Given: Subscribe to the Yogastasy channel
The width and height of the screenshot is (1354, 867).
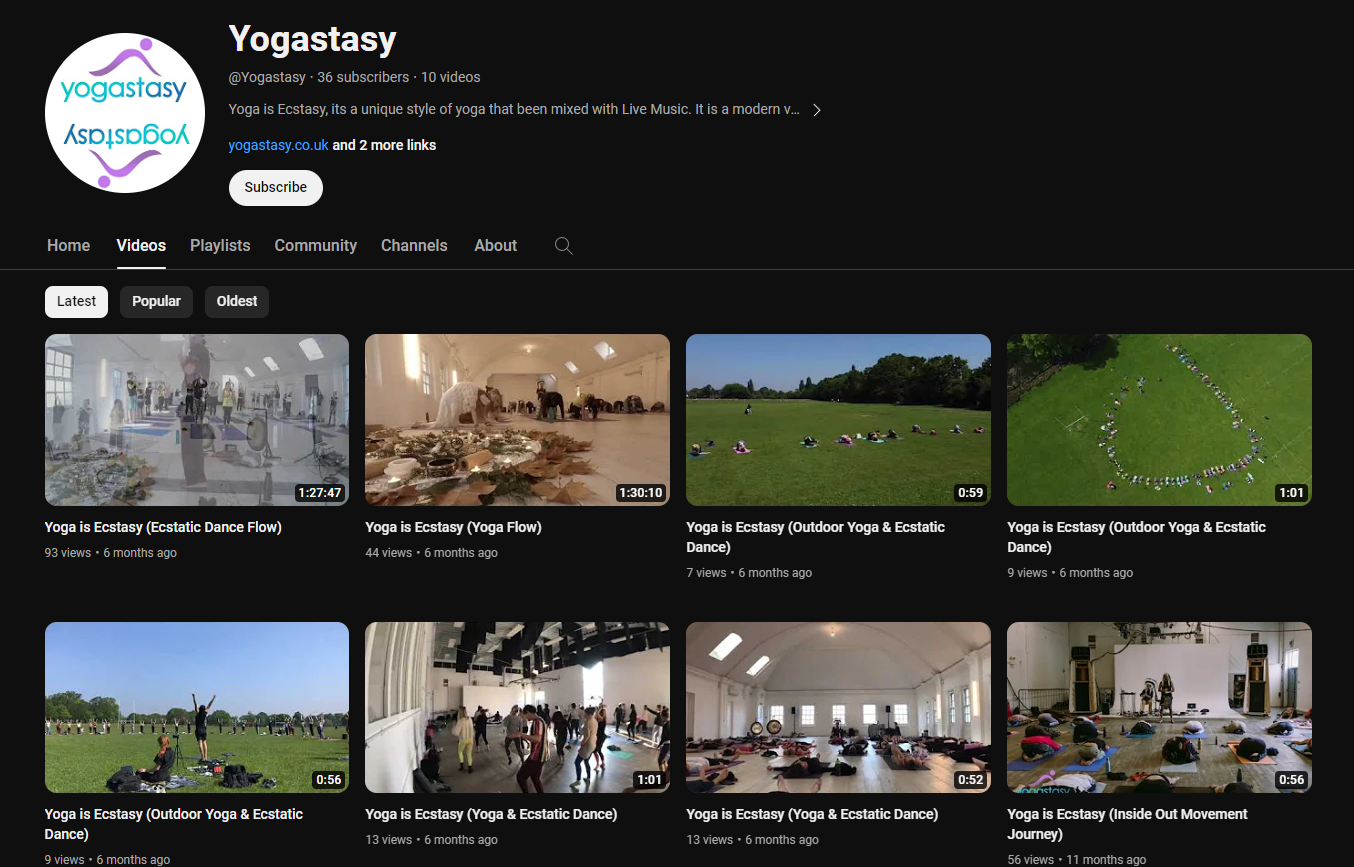Looking at the screenshot, I should tap(276, 188).
